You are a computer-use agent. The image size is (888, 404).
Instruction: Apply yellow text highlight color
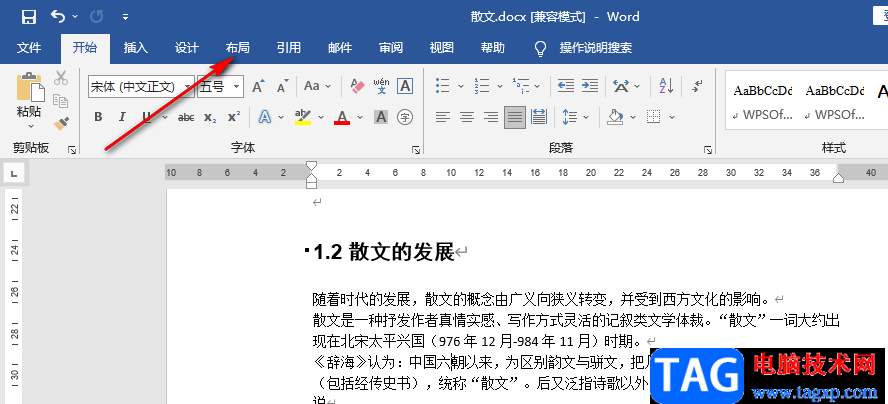point(304,117)
